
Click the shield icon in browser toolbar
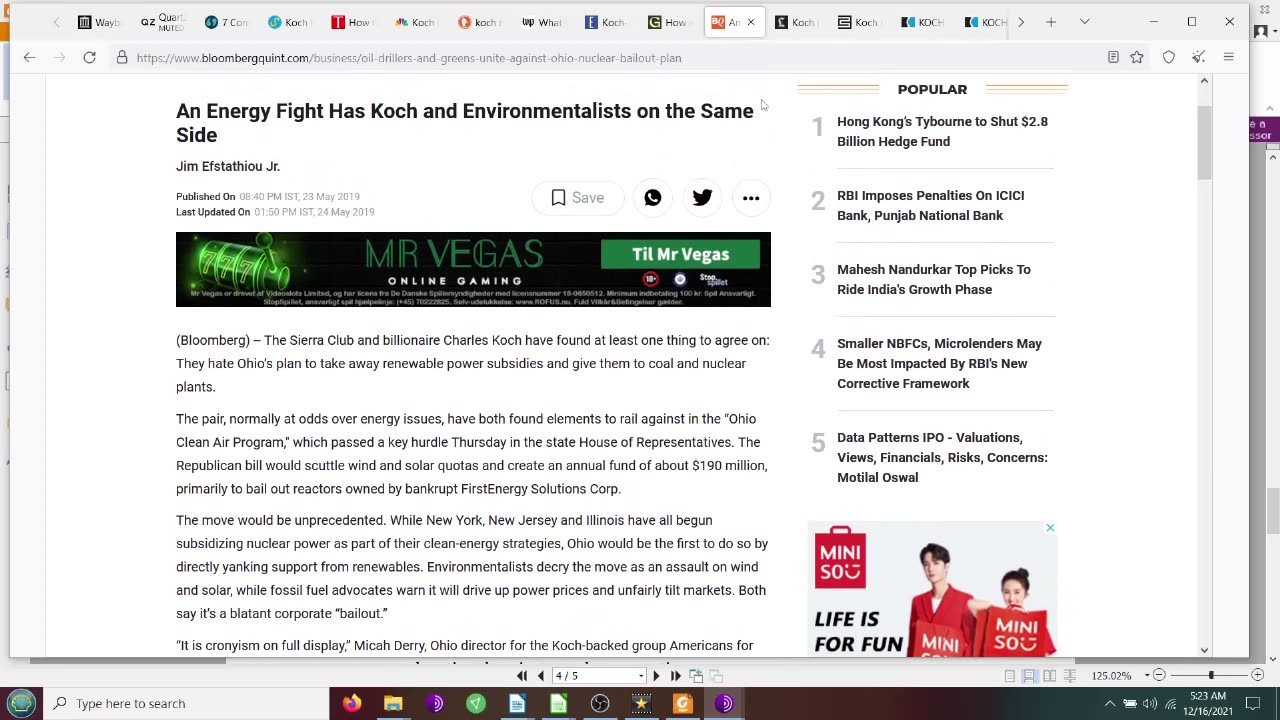coord(1169,57)
